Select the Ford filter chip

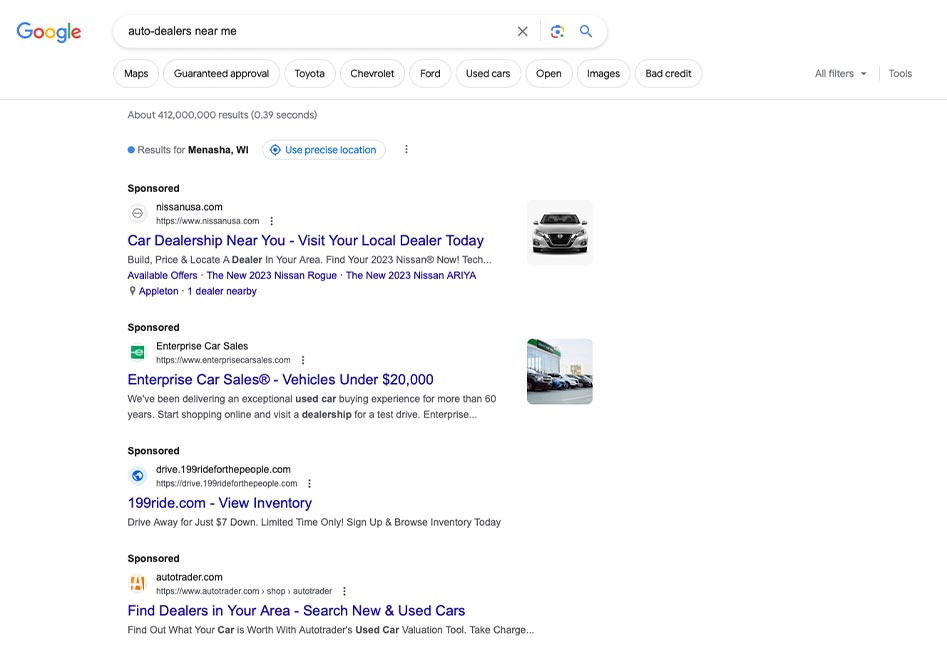point(430,74)
